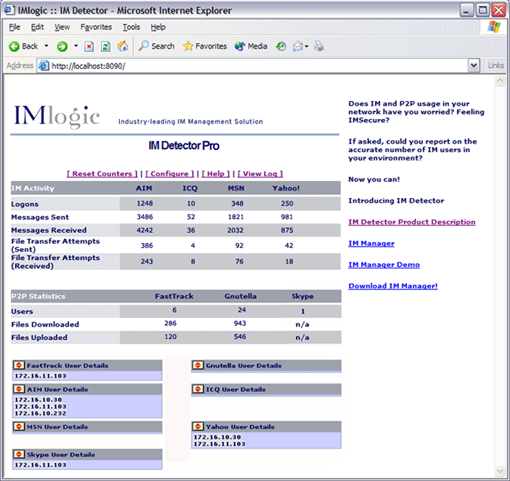510x481 pixels.
Task: Click the IE Back arrow icon
Action: (x=14, y=46)
